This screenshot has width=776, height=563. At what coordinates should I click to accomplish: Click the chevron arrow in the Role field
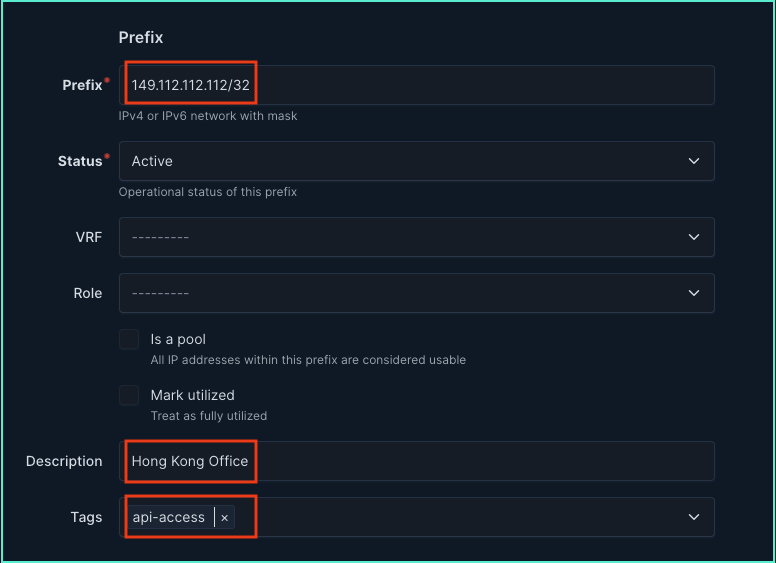694,293
